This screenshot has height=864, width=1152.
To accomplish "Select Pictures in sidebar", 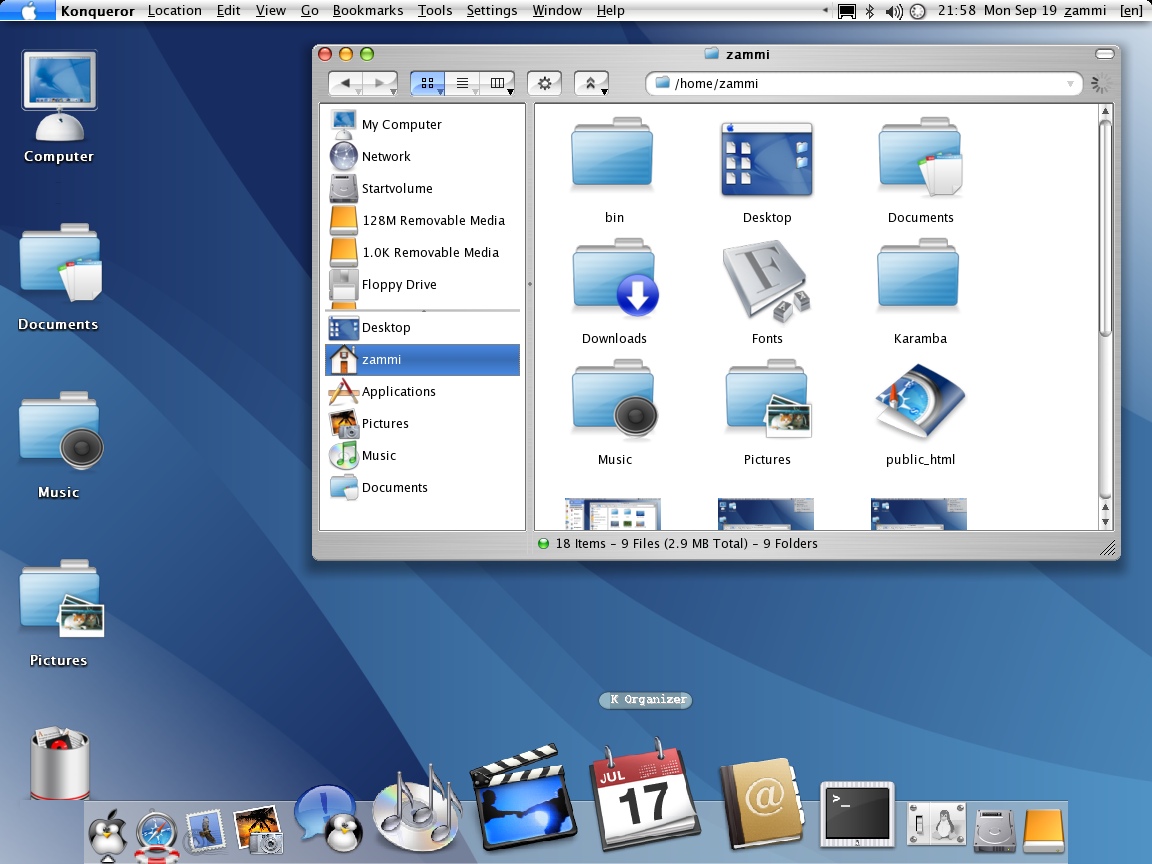I will pos(422,423).
